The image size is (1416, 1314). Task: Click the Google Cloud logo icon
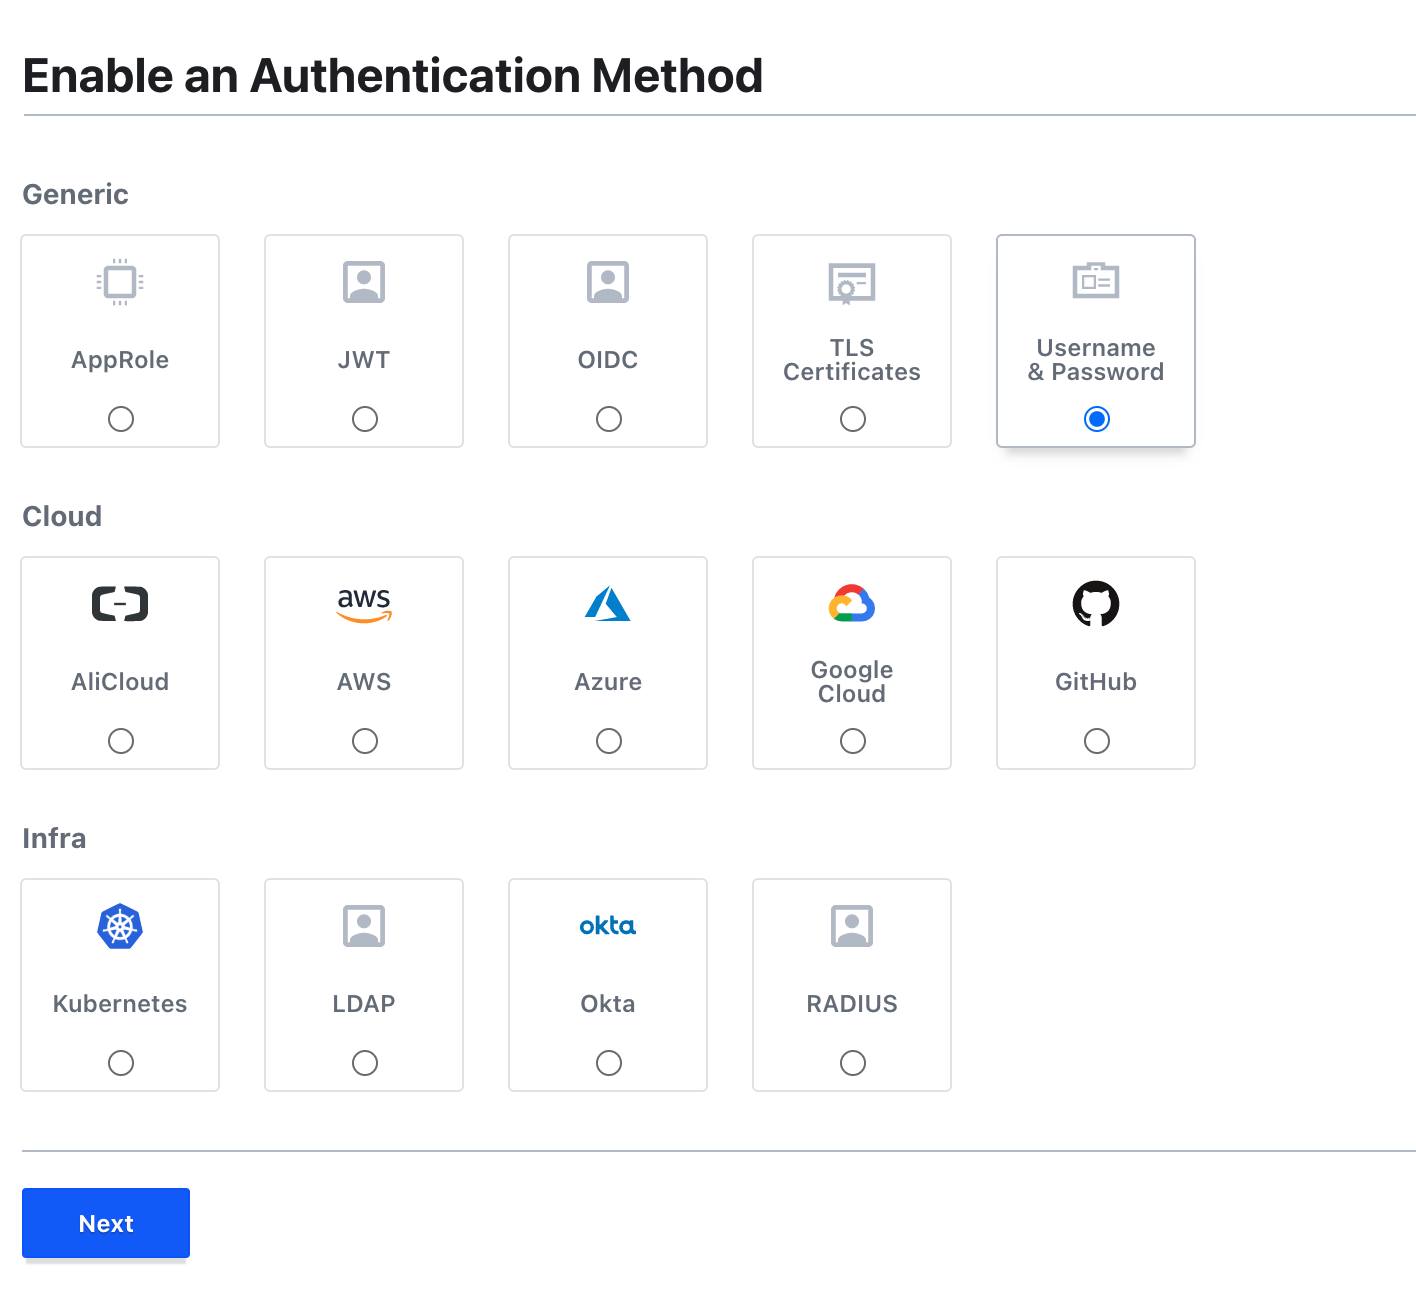click(851, 604)
